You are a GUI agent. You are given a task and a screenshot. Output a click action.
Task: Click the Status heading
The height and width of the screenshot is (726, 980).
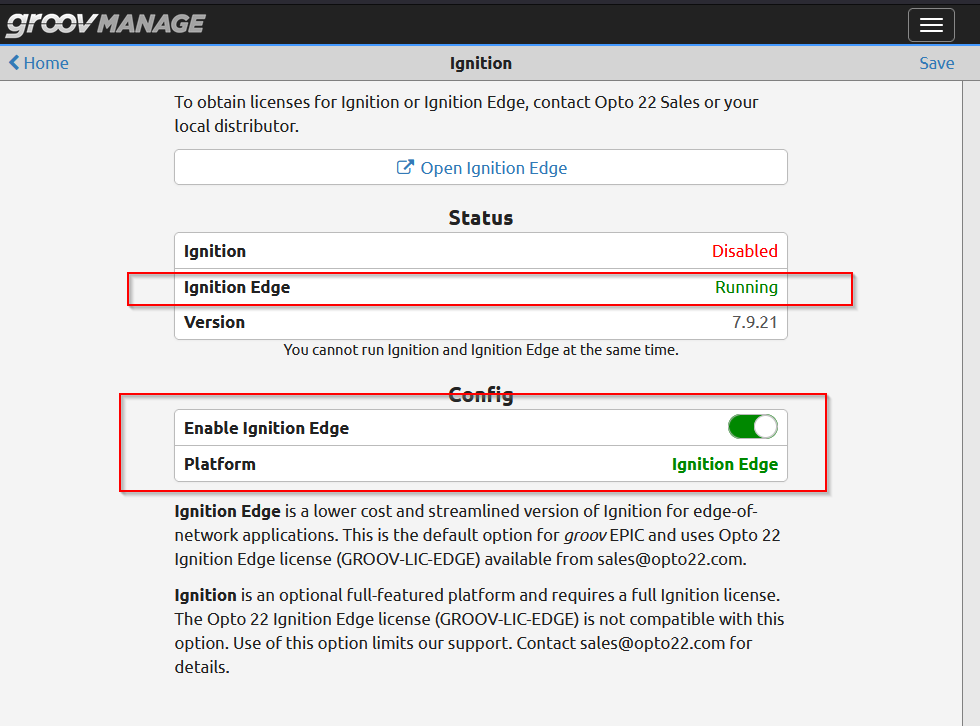(481, 218)
